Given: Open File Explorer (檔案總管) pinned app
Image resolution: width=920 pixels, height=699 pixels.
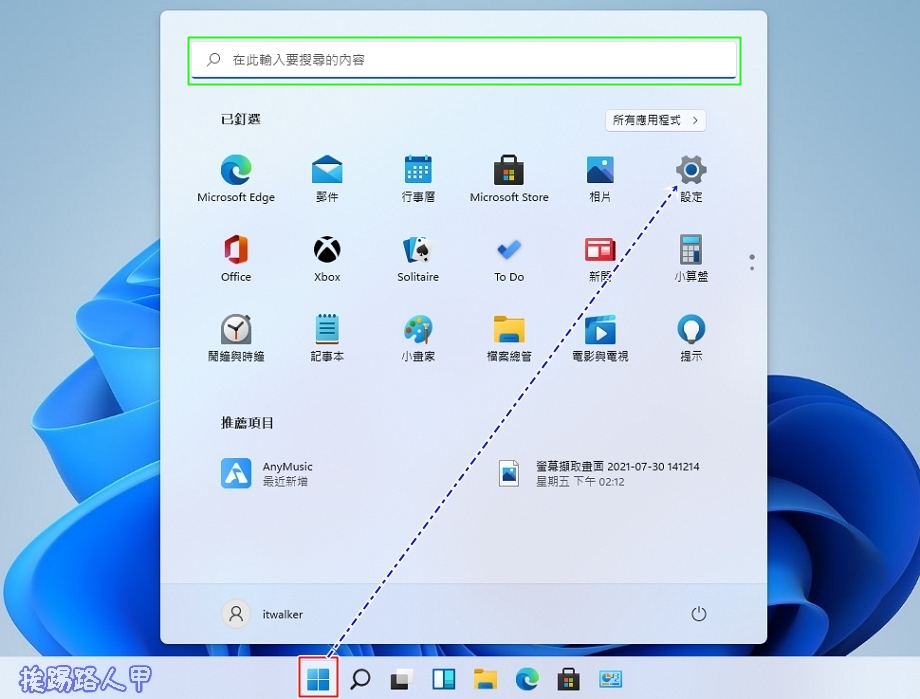Looking at the screenshot, I should pyautogui.click(x=509, y=337).
